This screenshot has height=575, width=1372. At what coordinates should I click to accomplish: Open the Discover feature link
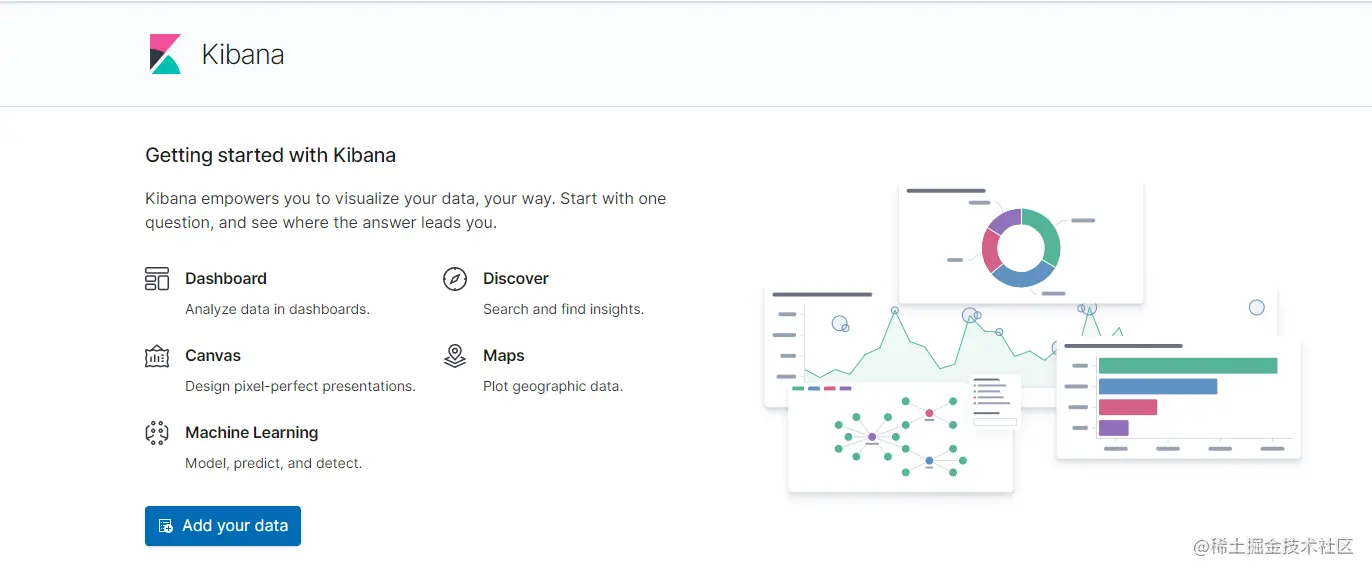coord(516,279)
